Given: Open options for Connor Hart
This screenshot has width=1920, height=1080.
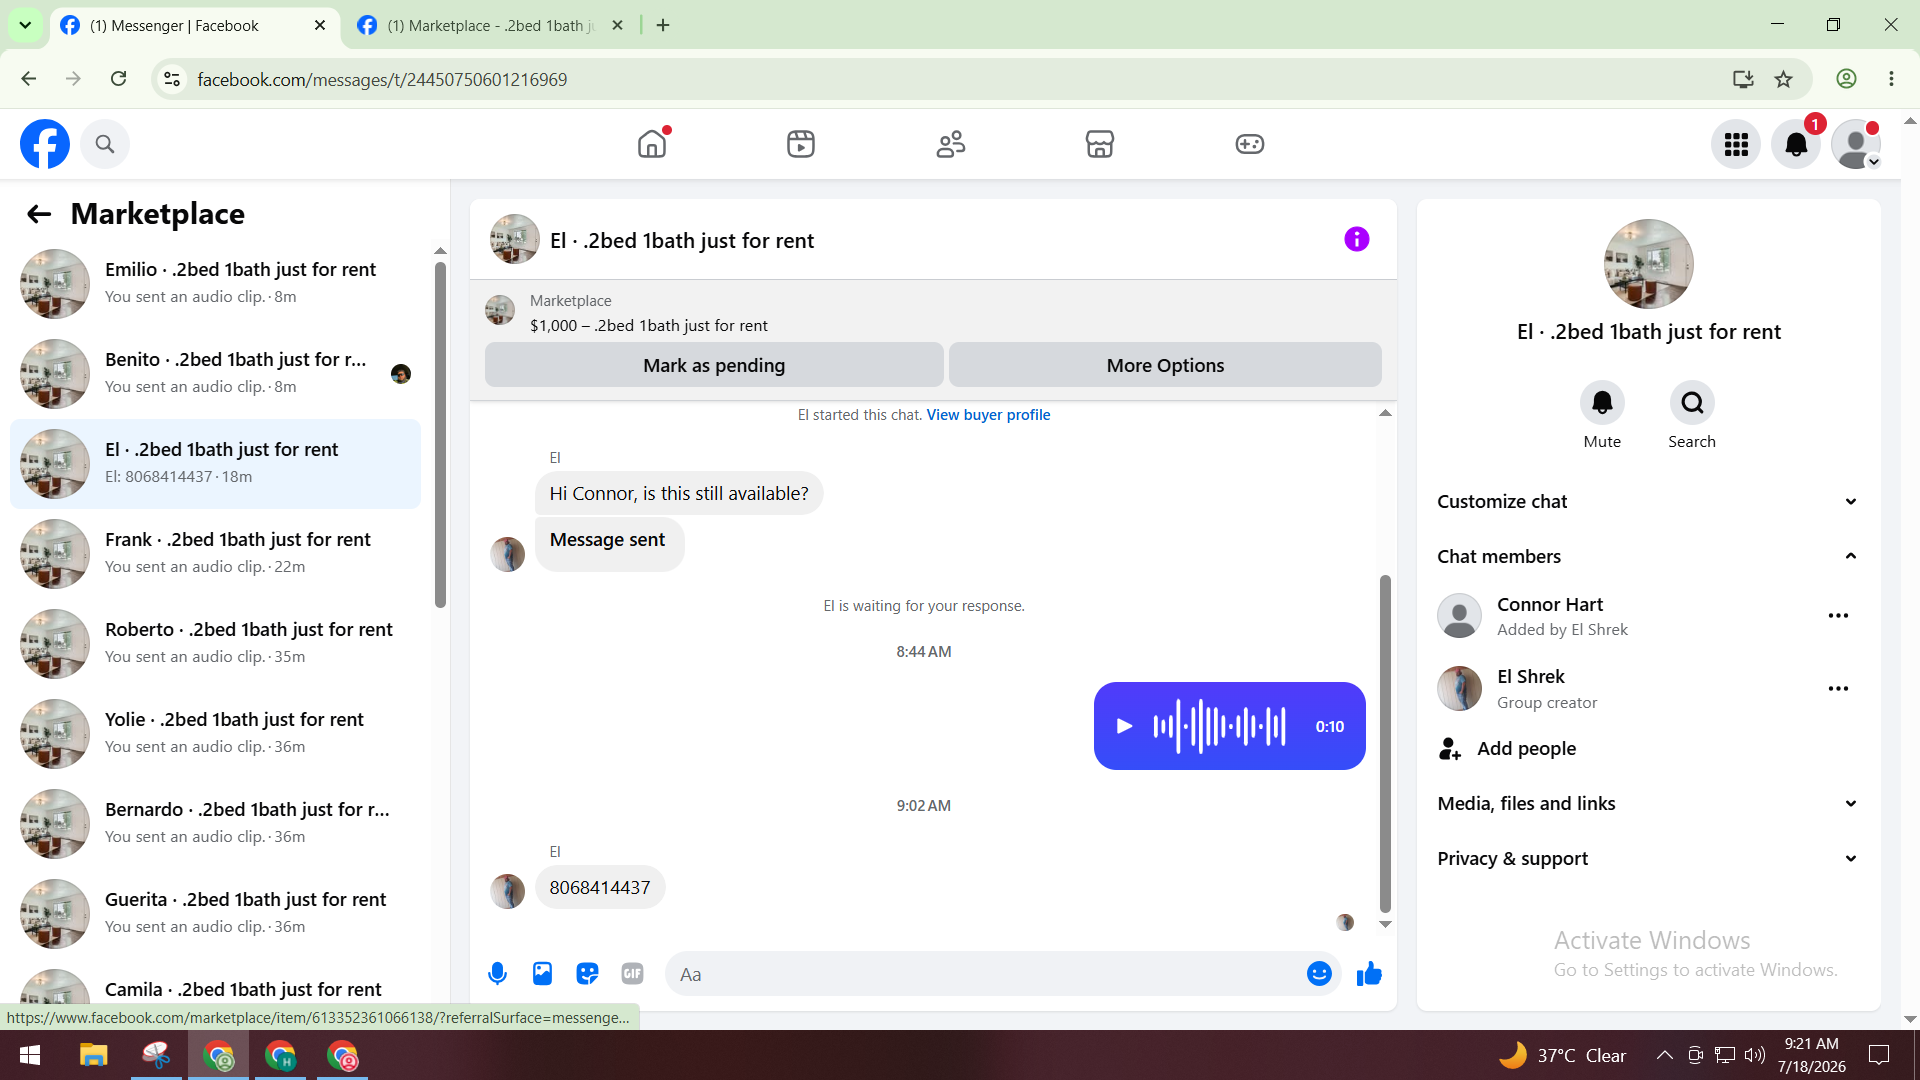Looking at the screenshot, I should point(1838,616).
